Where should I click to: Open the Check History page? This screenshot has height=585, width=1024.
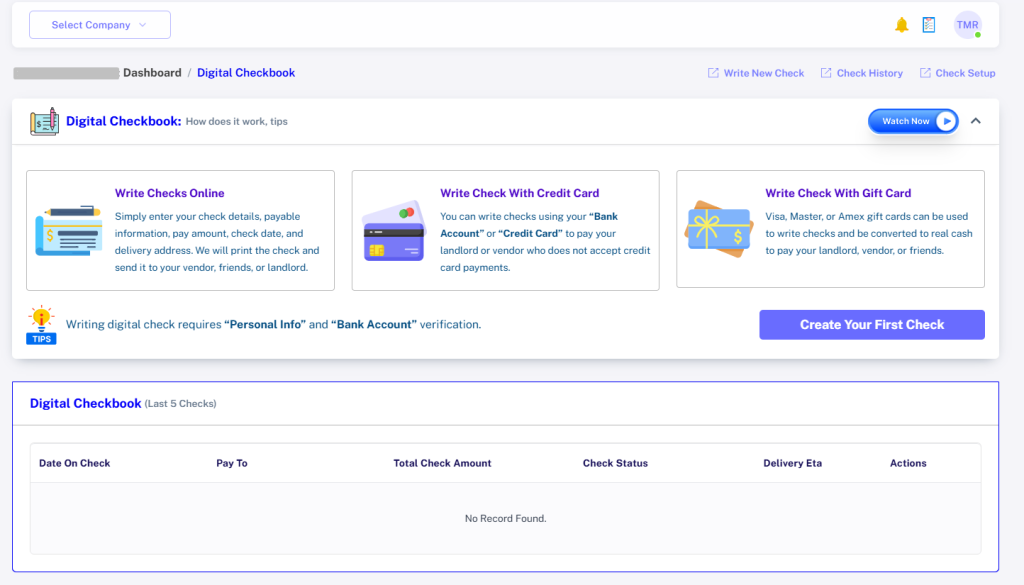pos(869,73)
